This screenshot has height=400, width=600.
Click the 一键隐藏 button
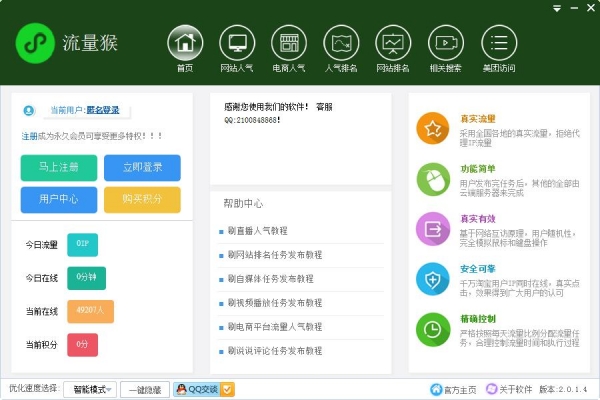pos(145,389)
